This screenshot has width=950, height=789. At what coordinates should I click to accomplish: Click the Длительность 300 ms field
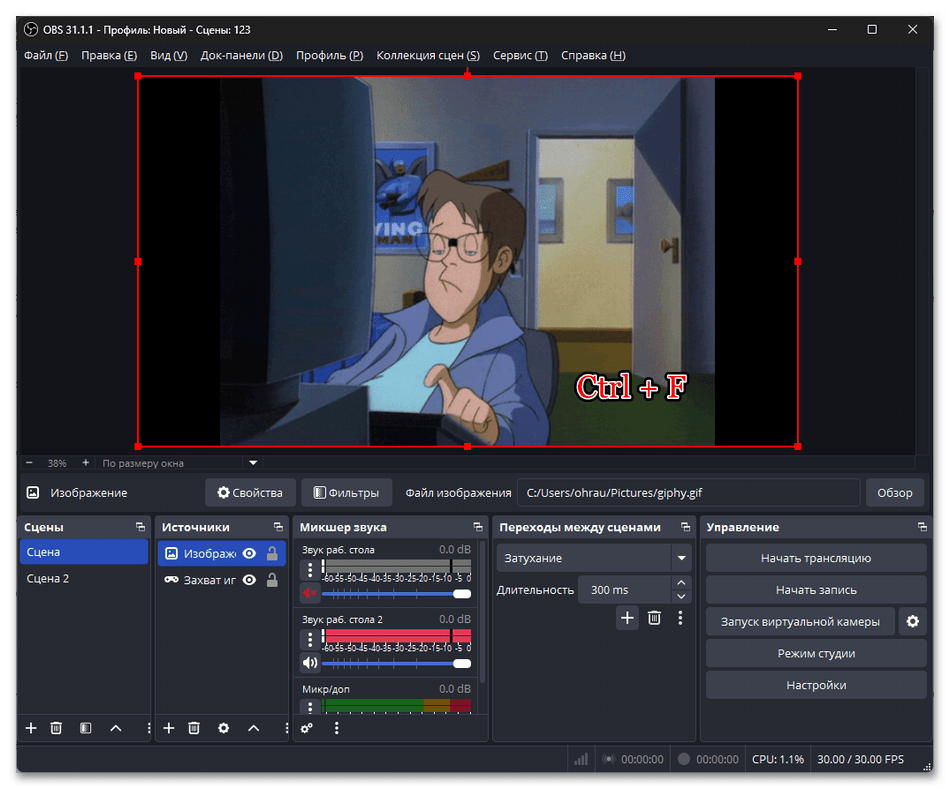tap(625, 590)
